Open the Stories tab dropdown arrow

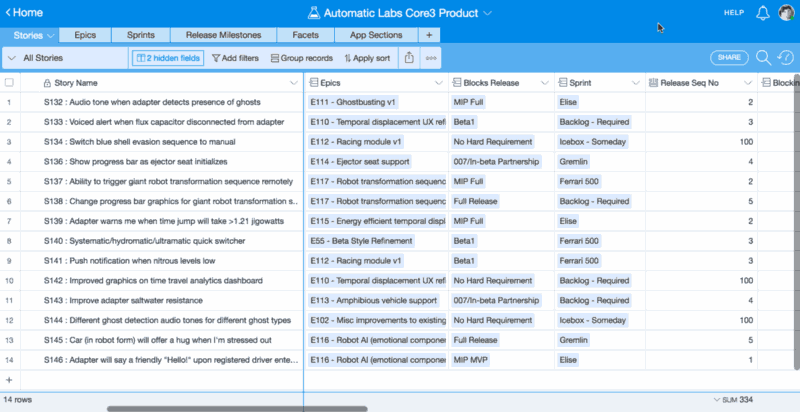click(50, 36)
